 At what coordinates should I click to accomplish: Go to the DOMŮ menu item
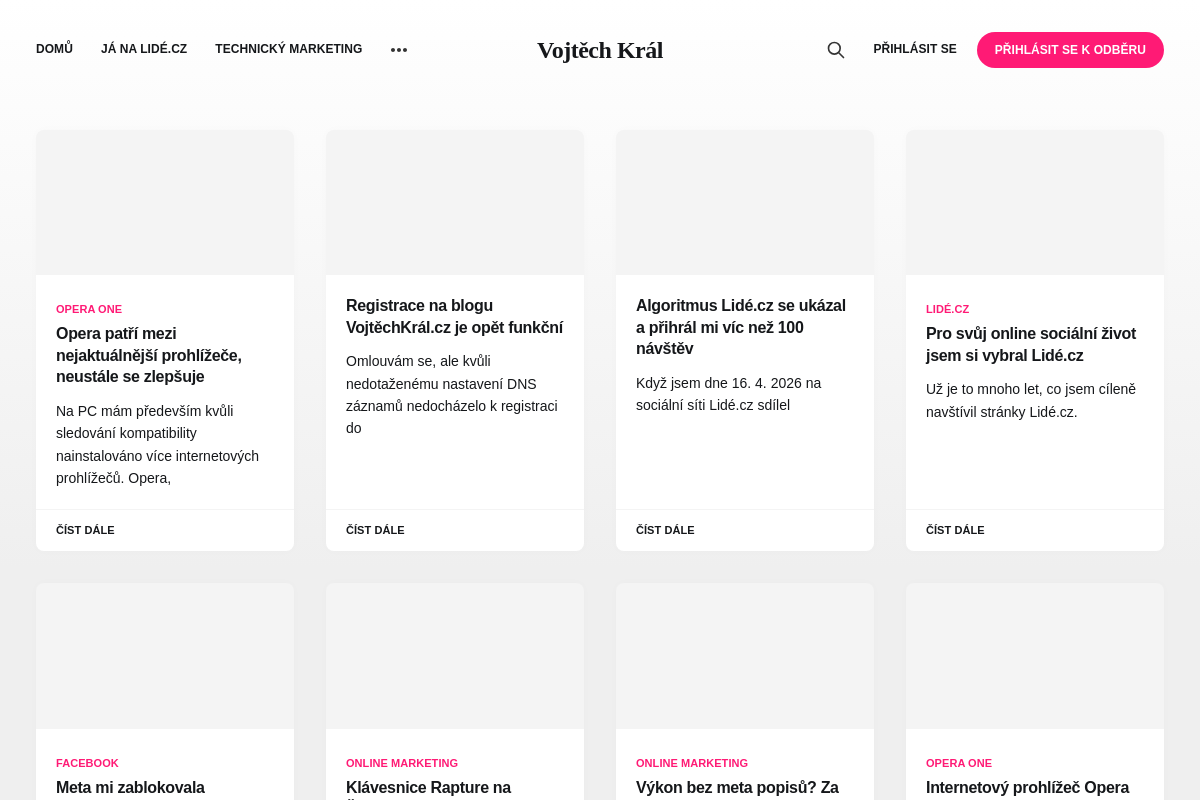[x=54, y=49]
